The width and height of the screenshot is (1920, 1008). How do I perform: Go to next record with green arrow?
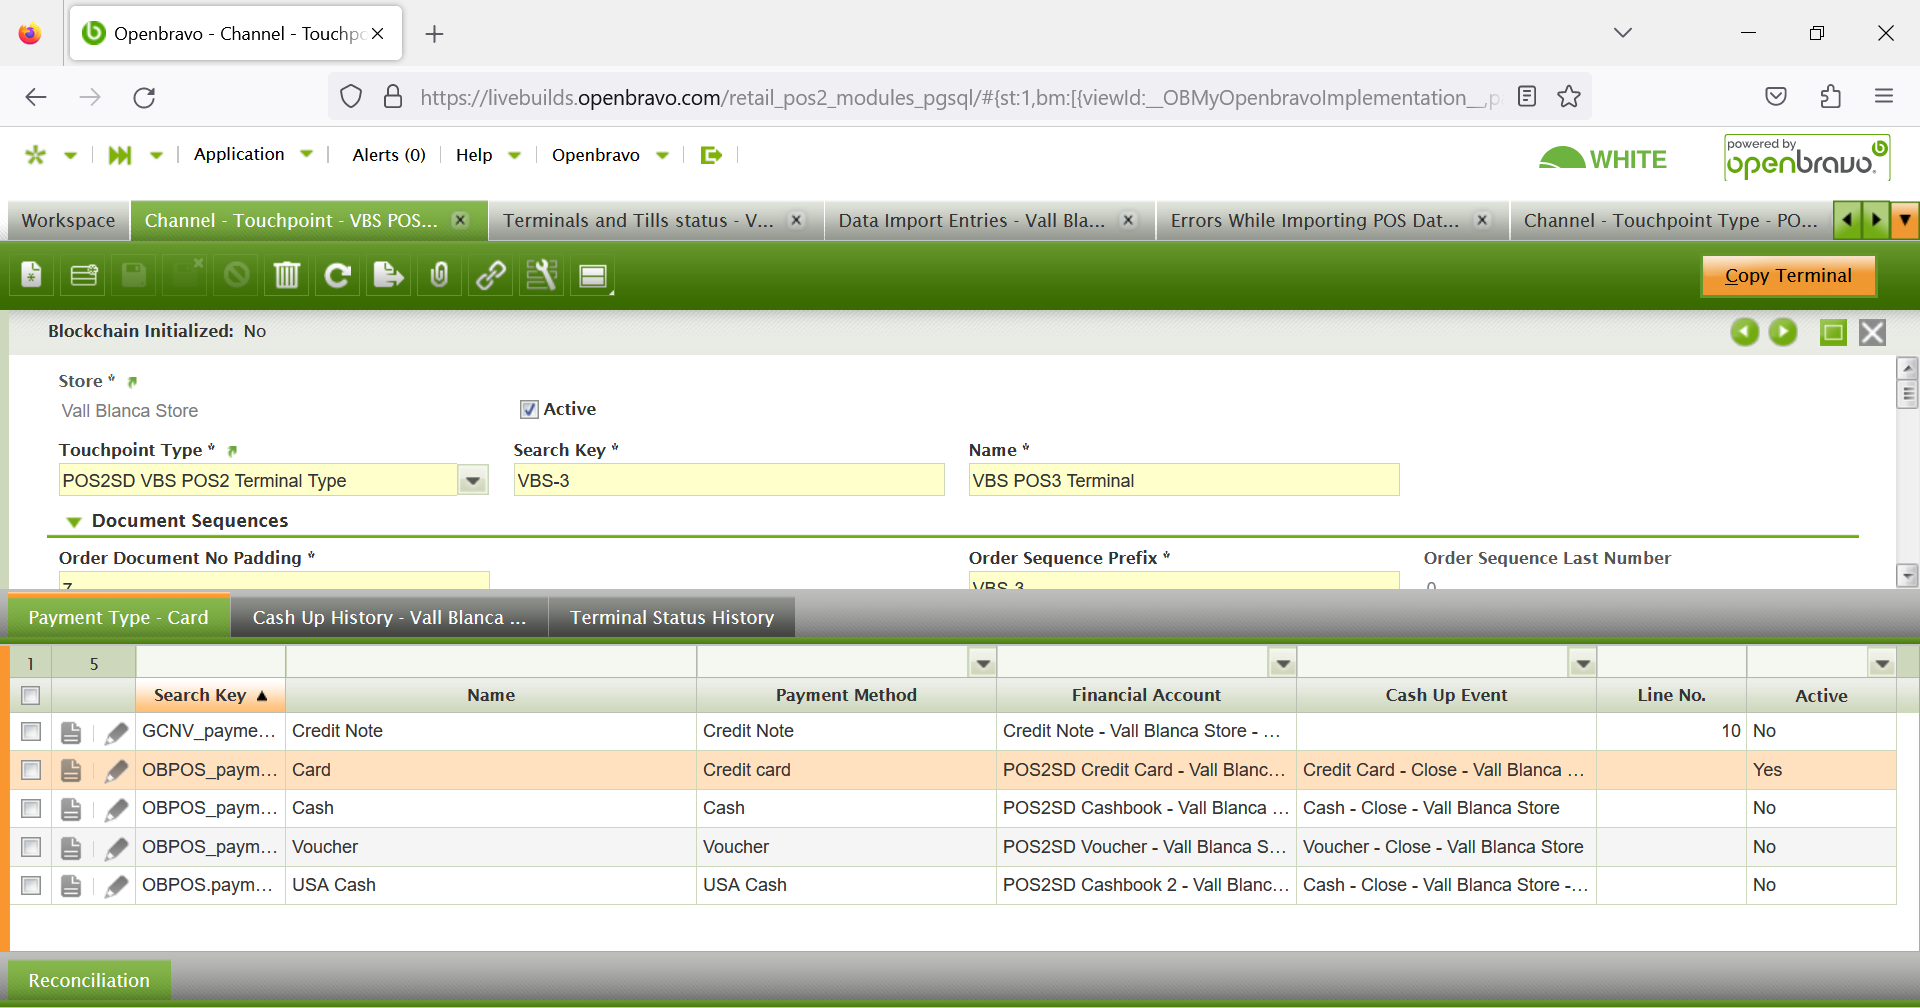tap(1783, 332)
